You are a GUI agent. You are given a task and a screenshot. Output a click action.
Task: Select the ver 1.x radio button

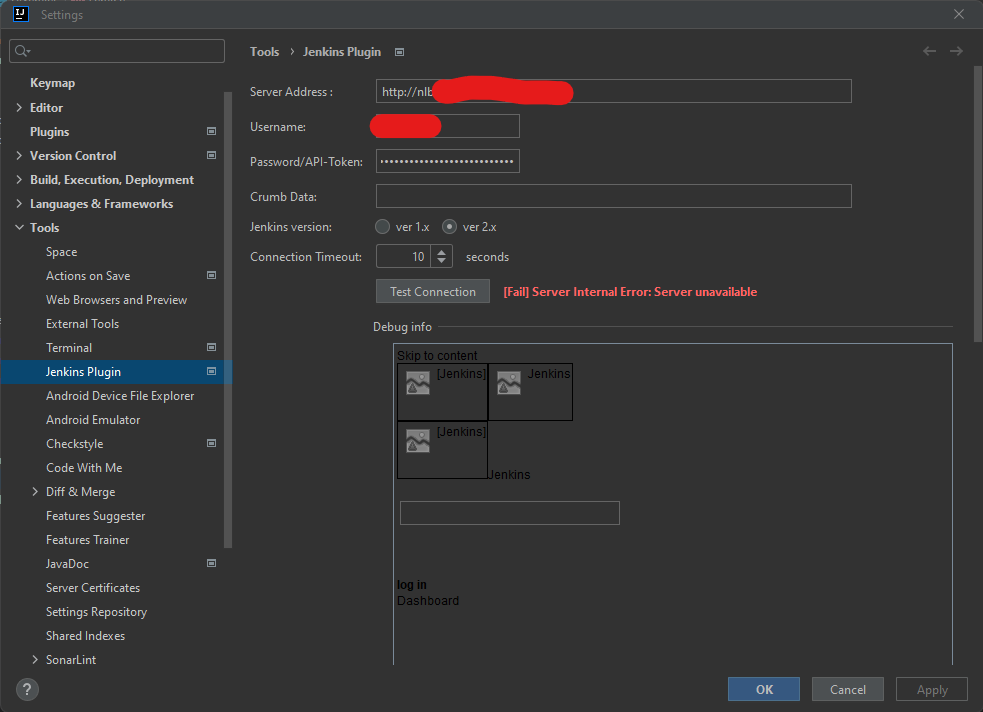click(x=381, y=226)
